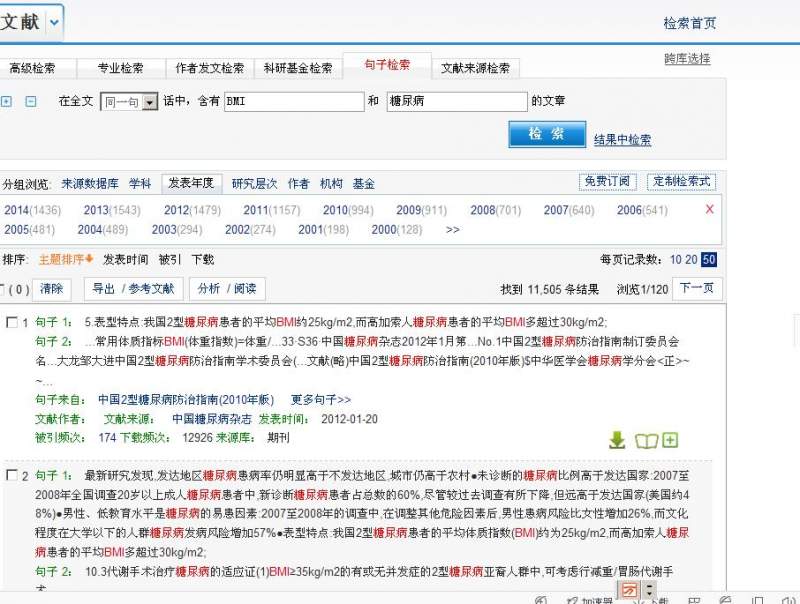Open the input method options arrow
800x604 pixels.
[x=648, y=590]
